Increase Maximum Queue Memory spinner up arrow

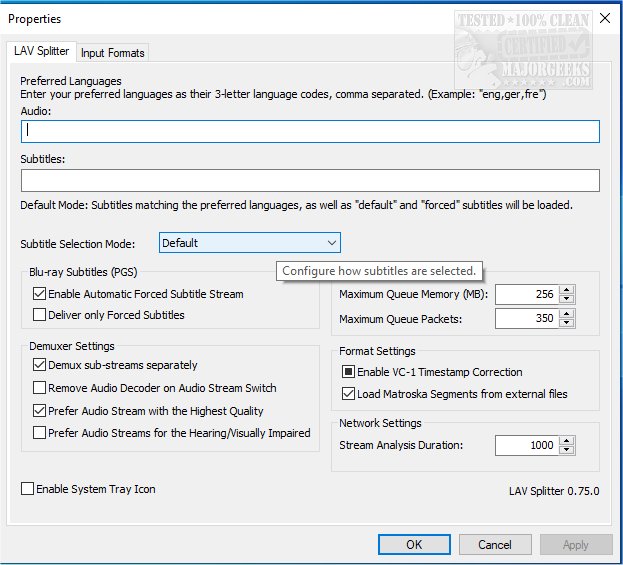coord(567,290)
